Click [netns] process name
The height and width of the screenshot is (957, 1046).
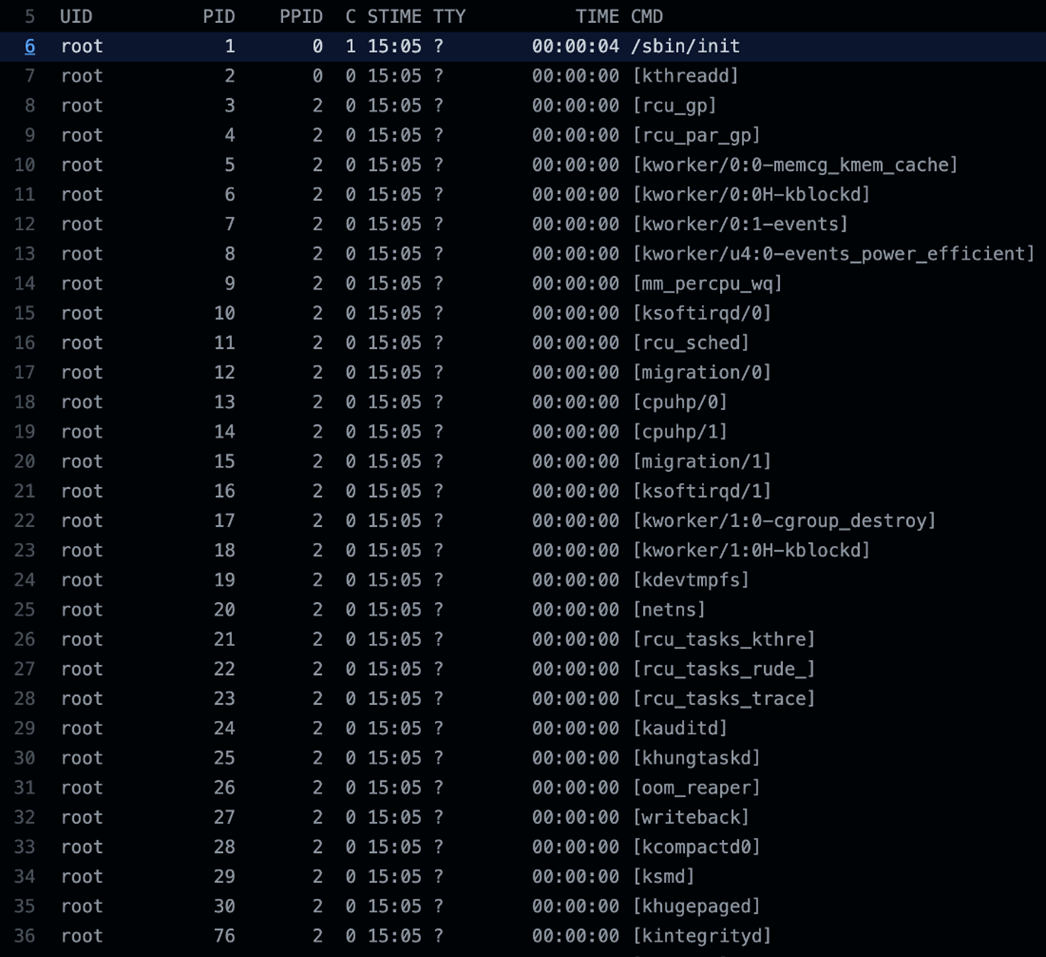[x=669, y=610]
